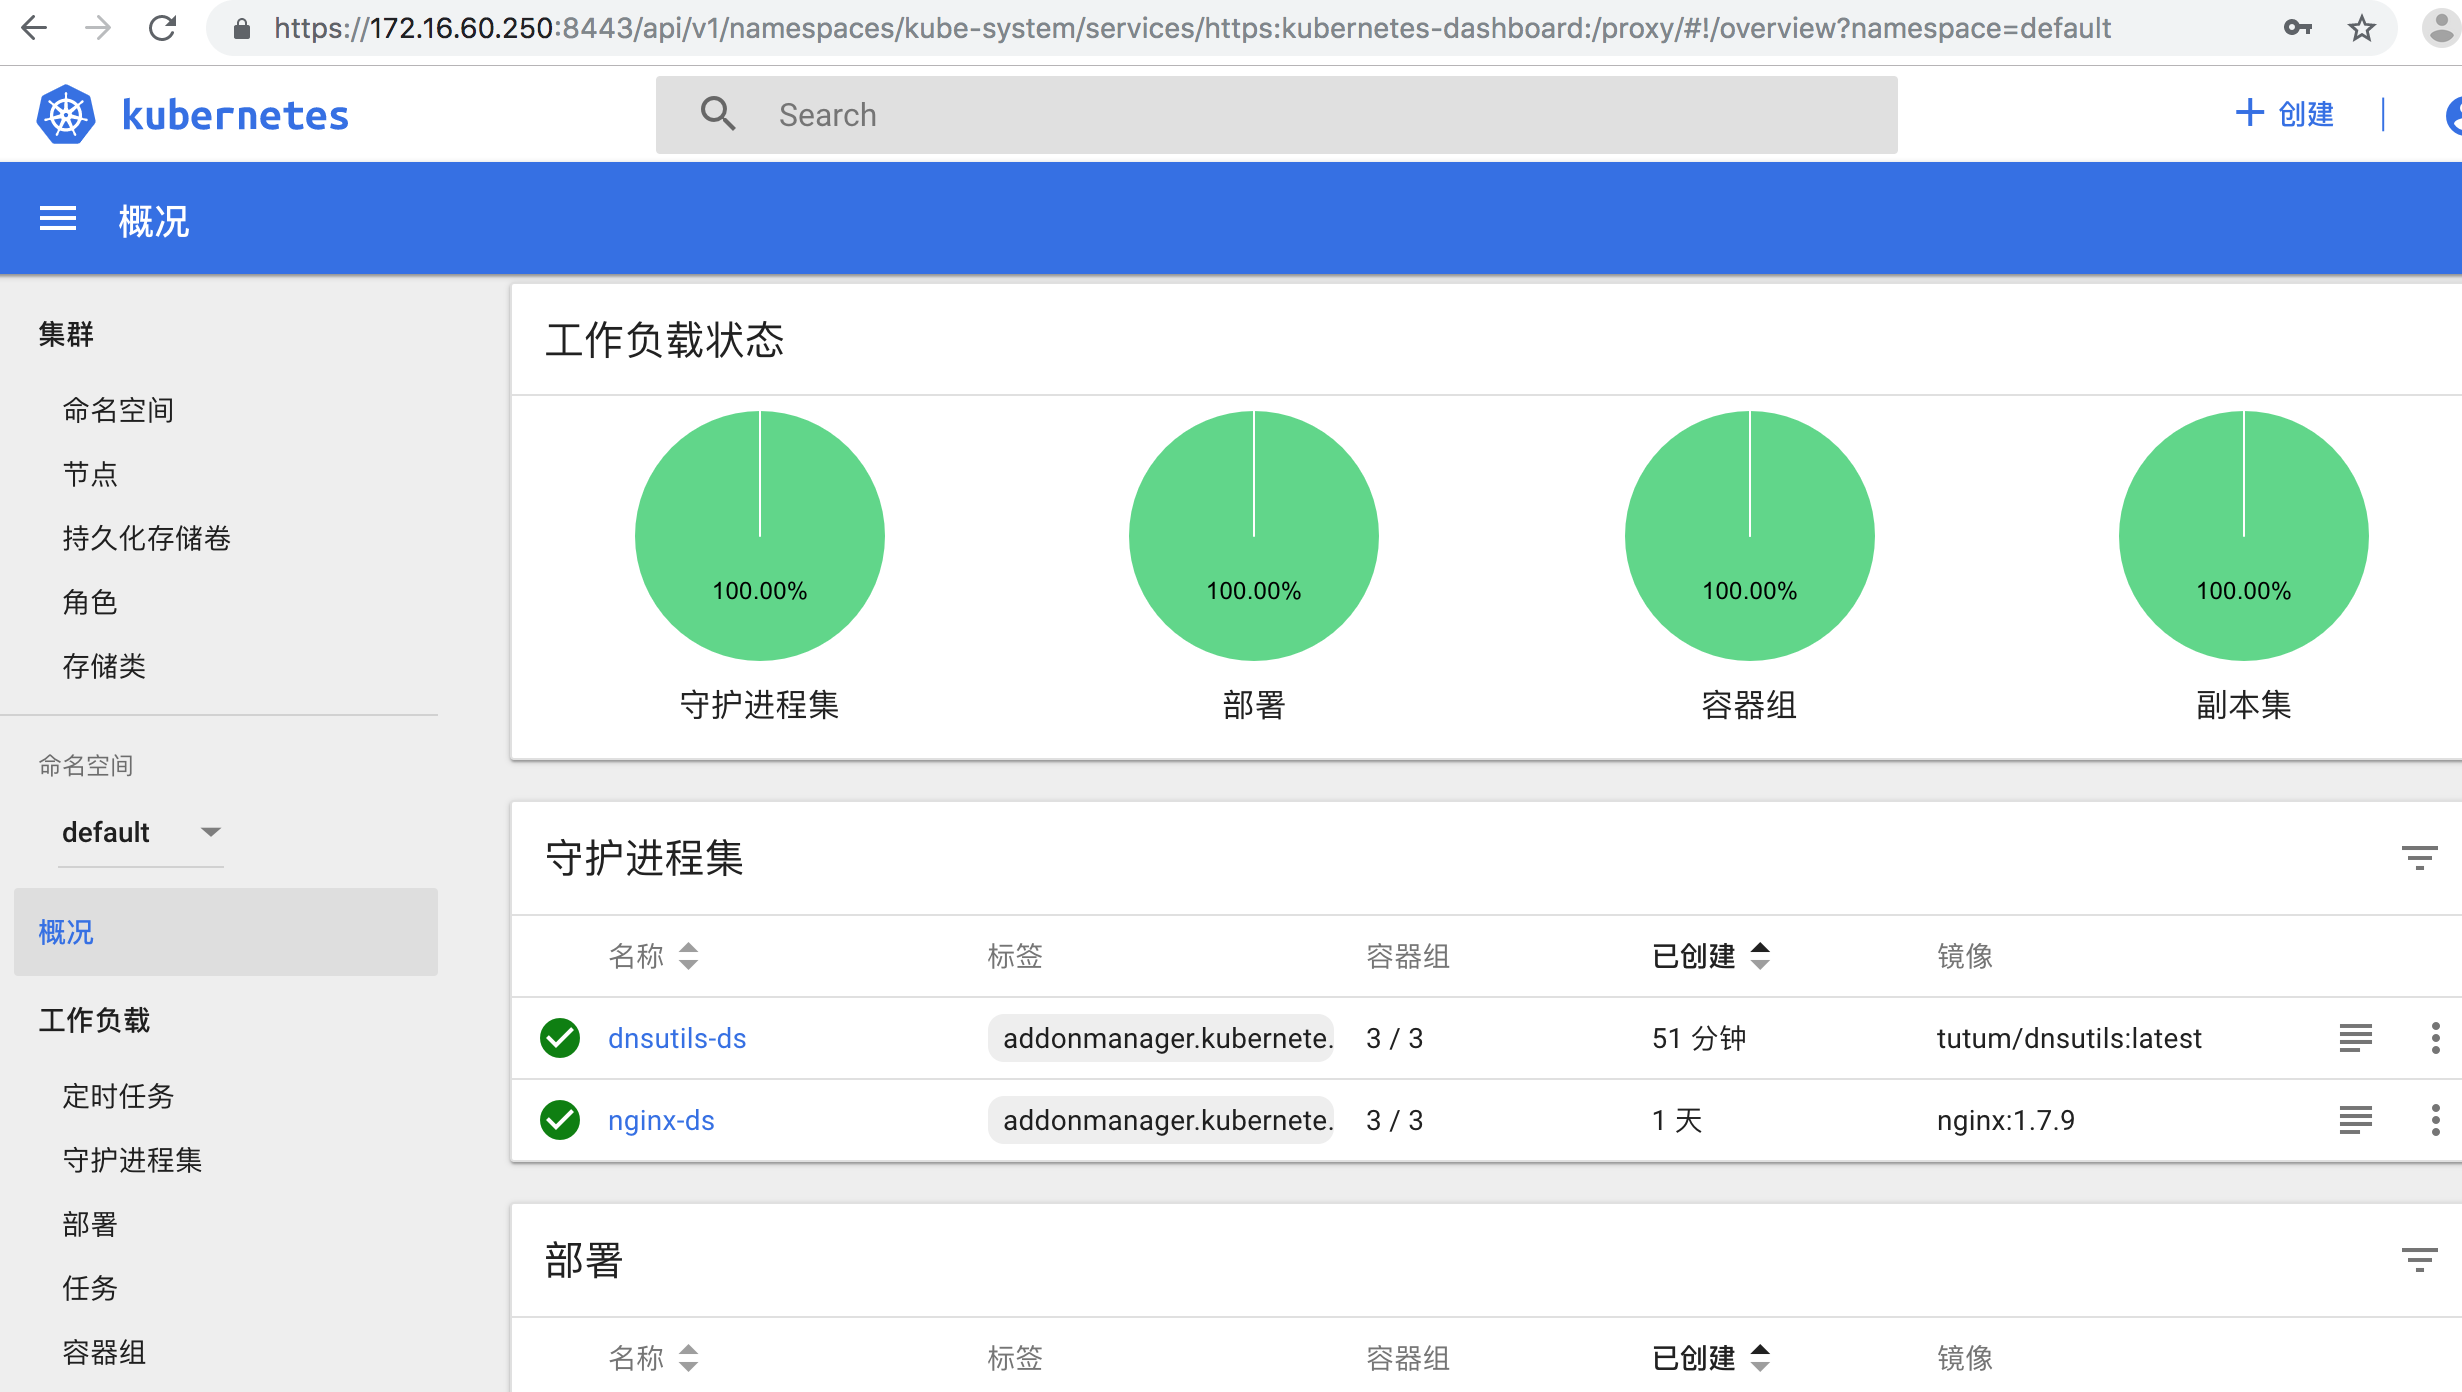Click 3 / 3 pod count for dnsutils-ds
Screen dimensions: 2462x1392
1394,1038
